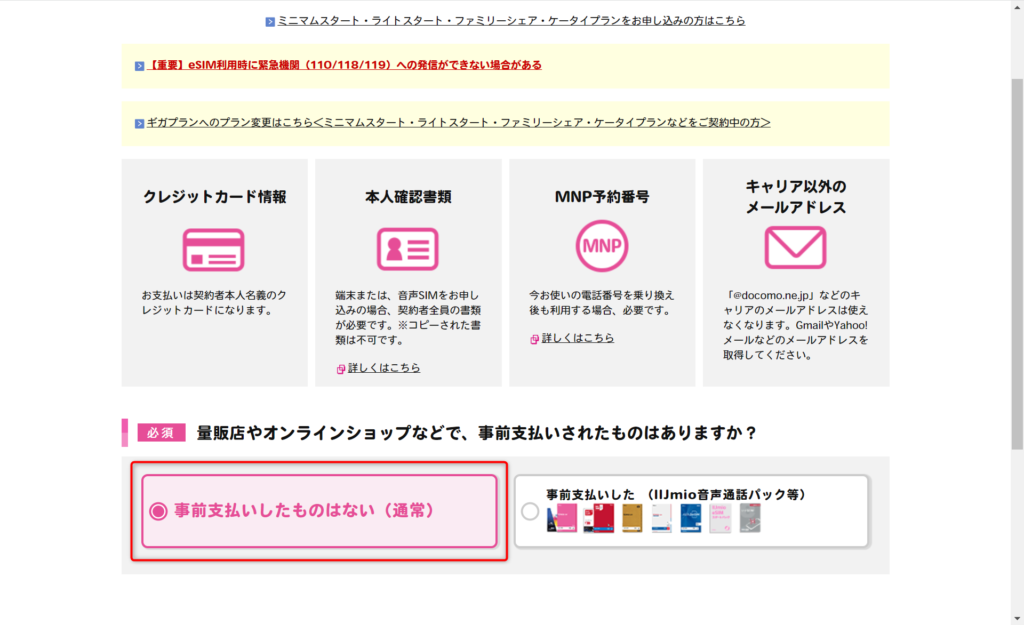Image resolution: width=1024 pixels, height=625 pixels.
Task: Click the round MNP icon
Action: (x=601, y=246)
